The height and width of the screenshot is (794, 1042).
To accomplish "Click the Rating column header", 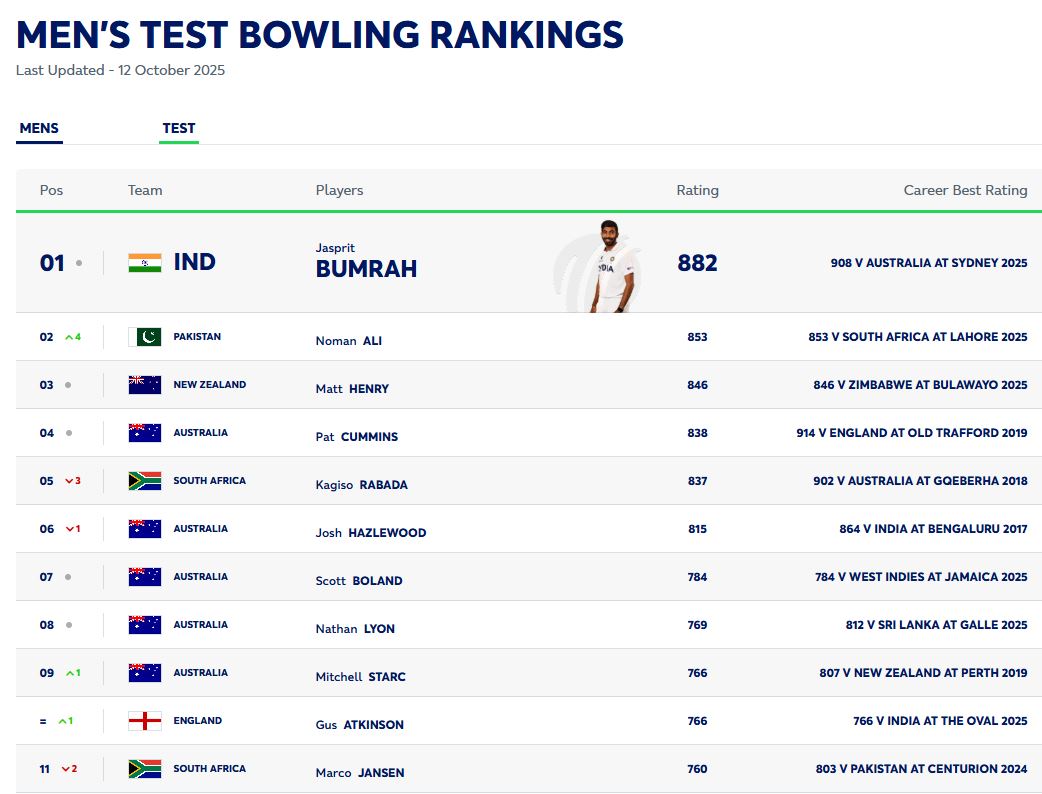I will [x=697, y=190].
